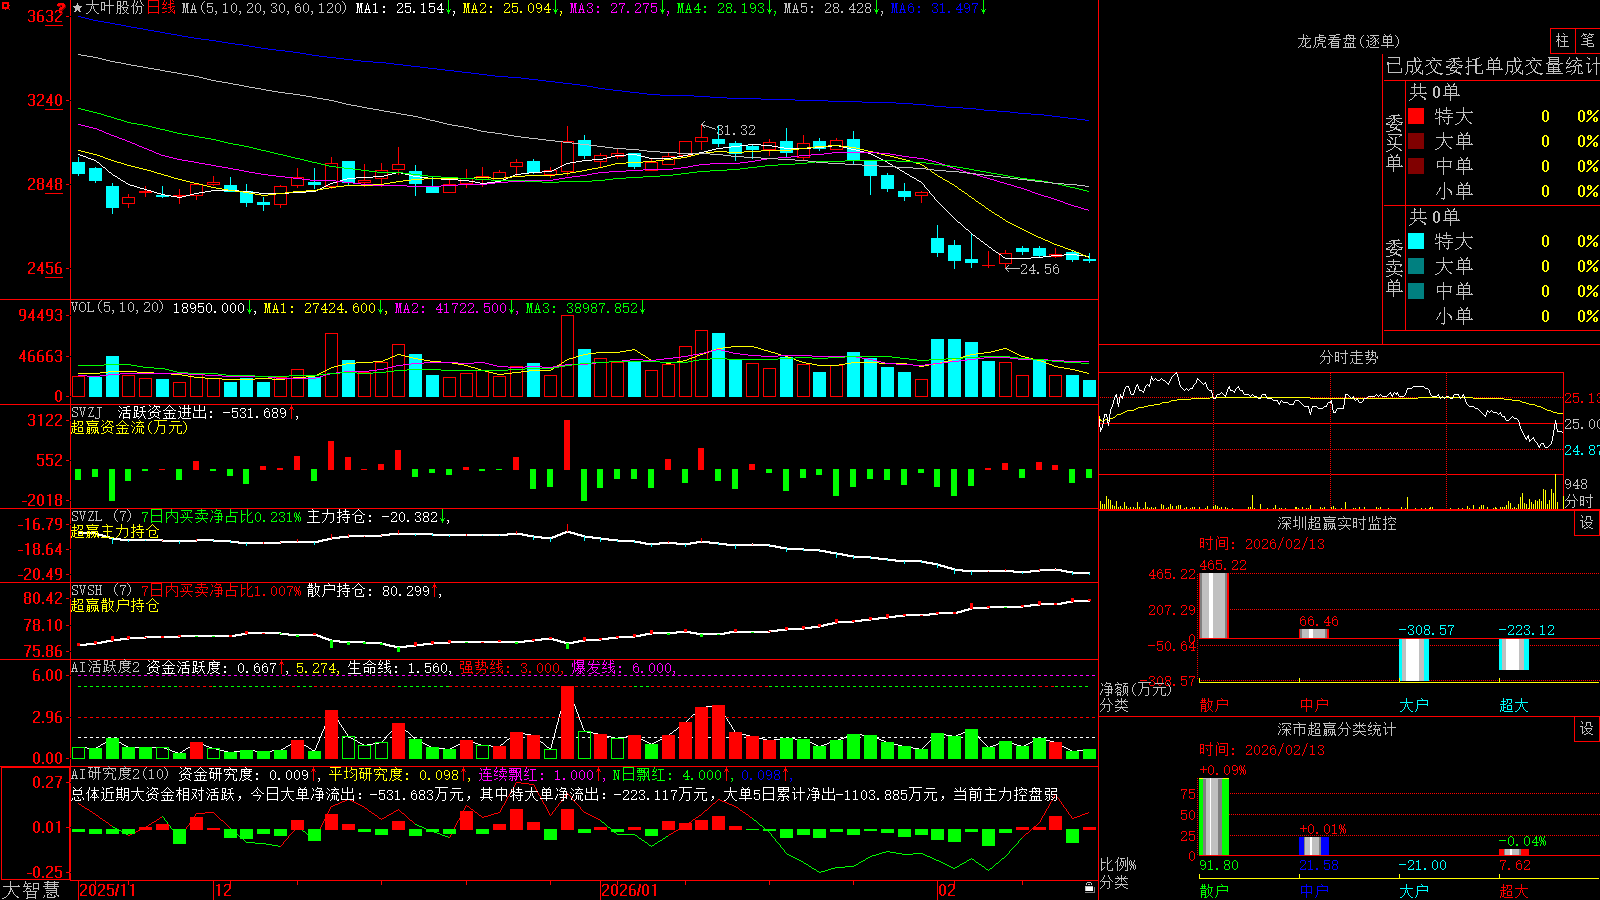
Task: Click the star icon before 大叶股份
Action: click(x=78, y=8)
